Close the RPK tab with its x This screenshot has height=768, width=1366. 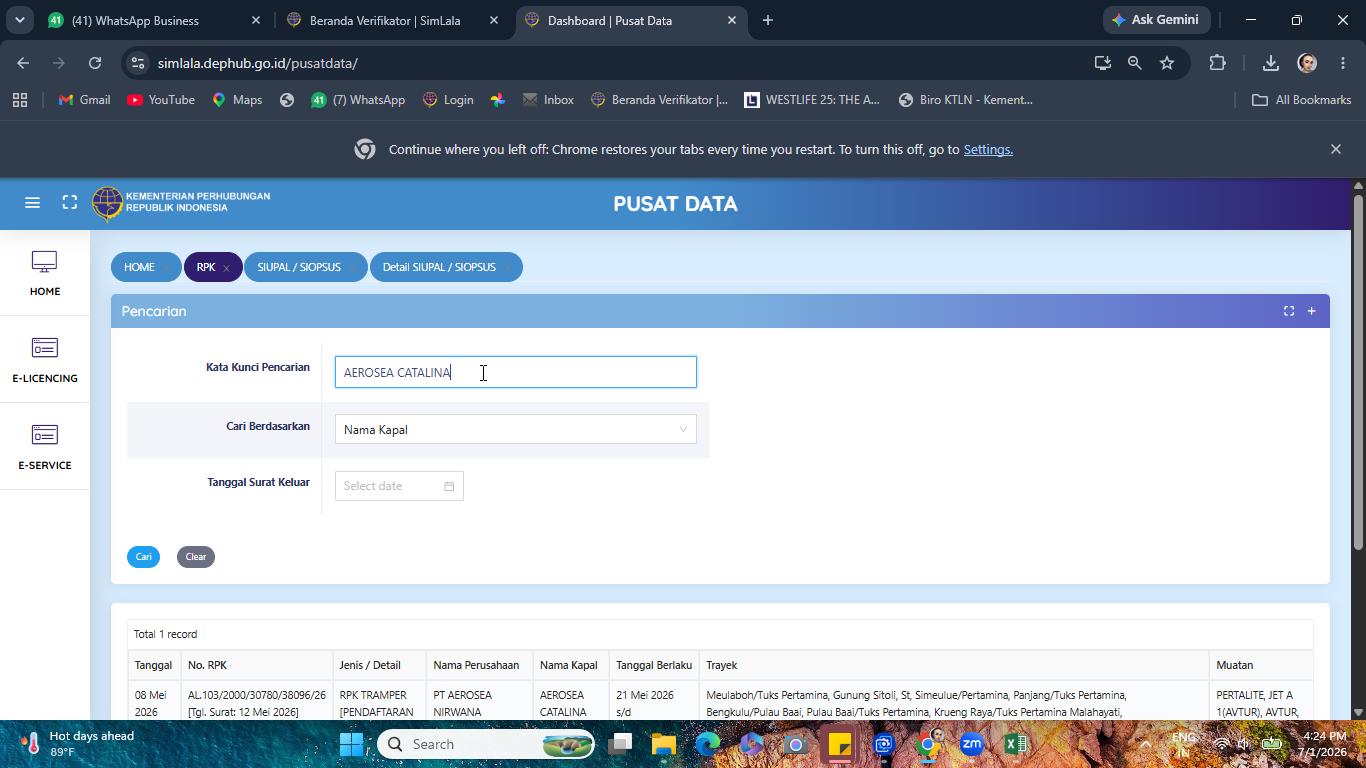coord(226,268)
